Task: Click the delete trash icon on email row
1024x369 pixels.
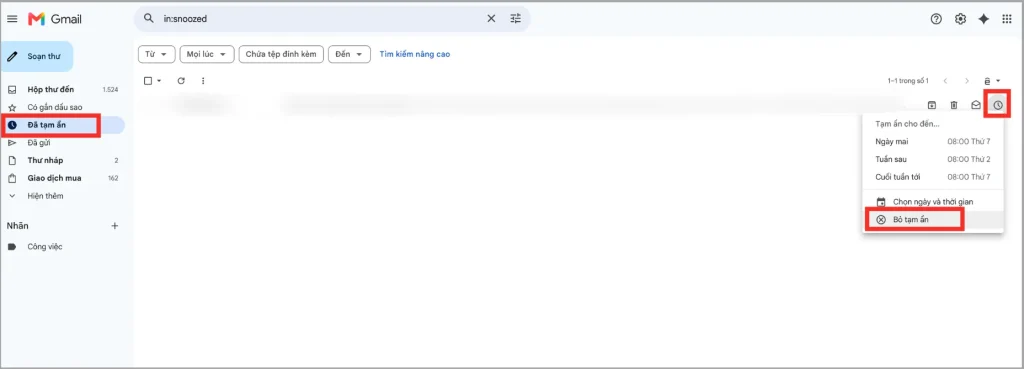Action: click(953, 105)
